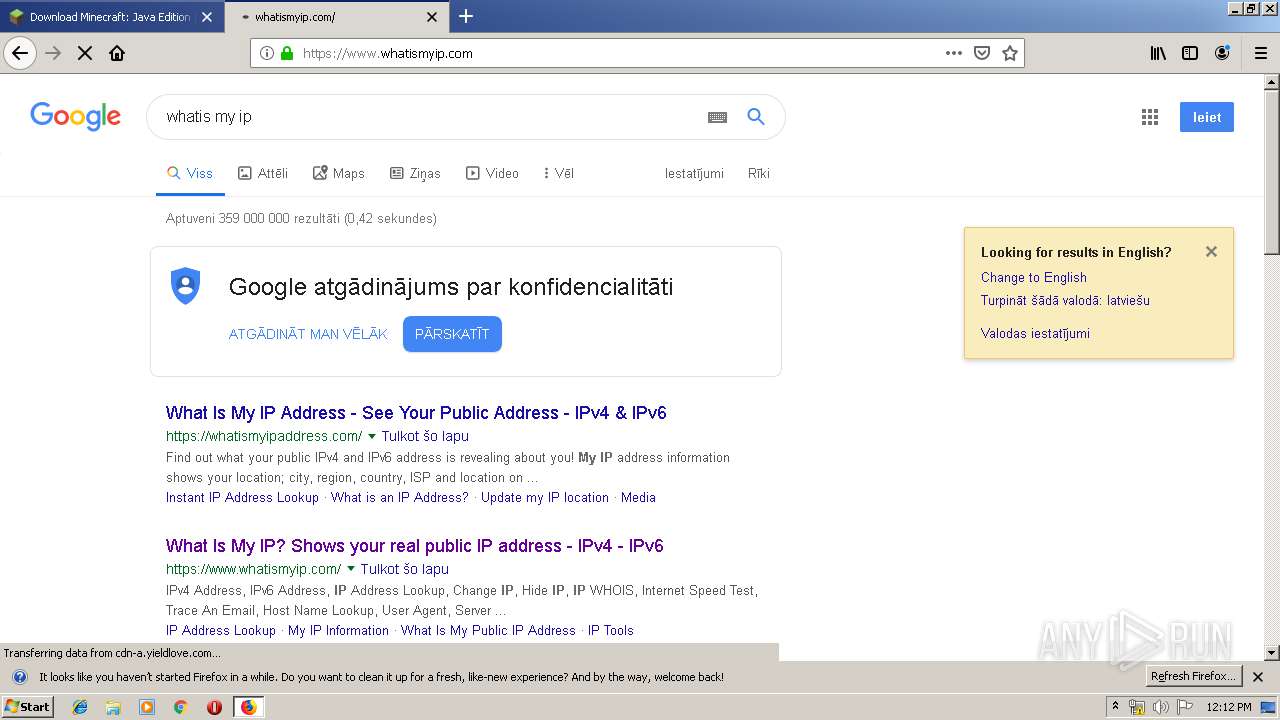Open the Firefox home page

click(117, 53)
